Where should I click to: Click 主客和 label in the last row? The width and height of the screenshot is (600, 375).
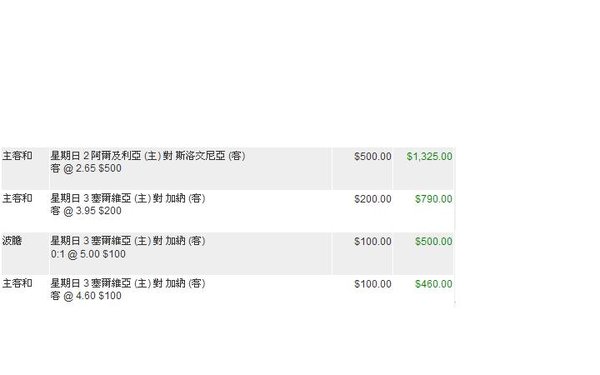pos(17,283)
